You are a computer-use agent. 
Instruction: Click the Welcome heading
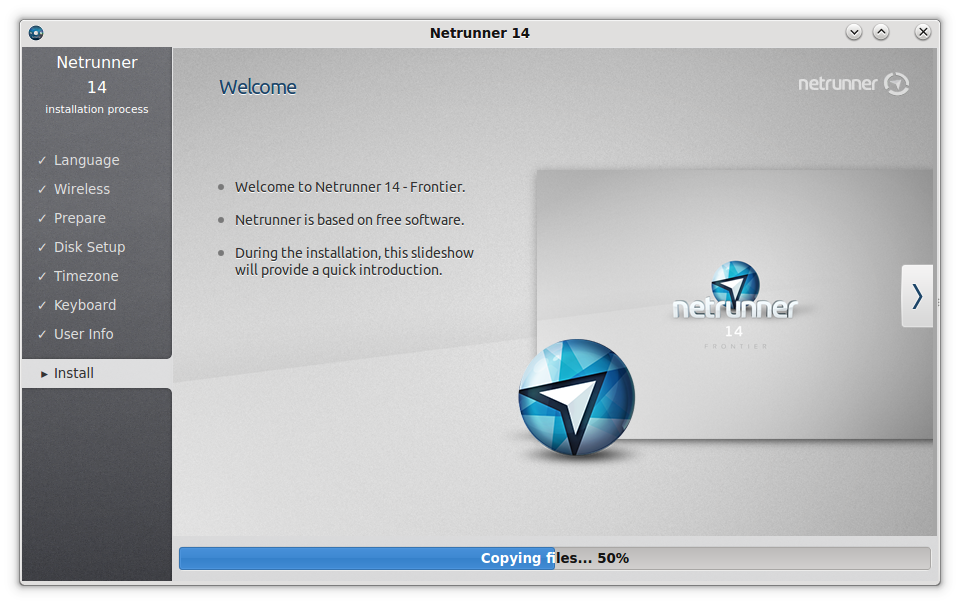(258, 88)
